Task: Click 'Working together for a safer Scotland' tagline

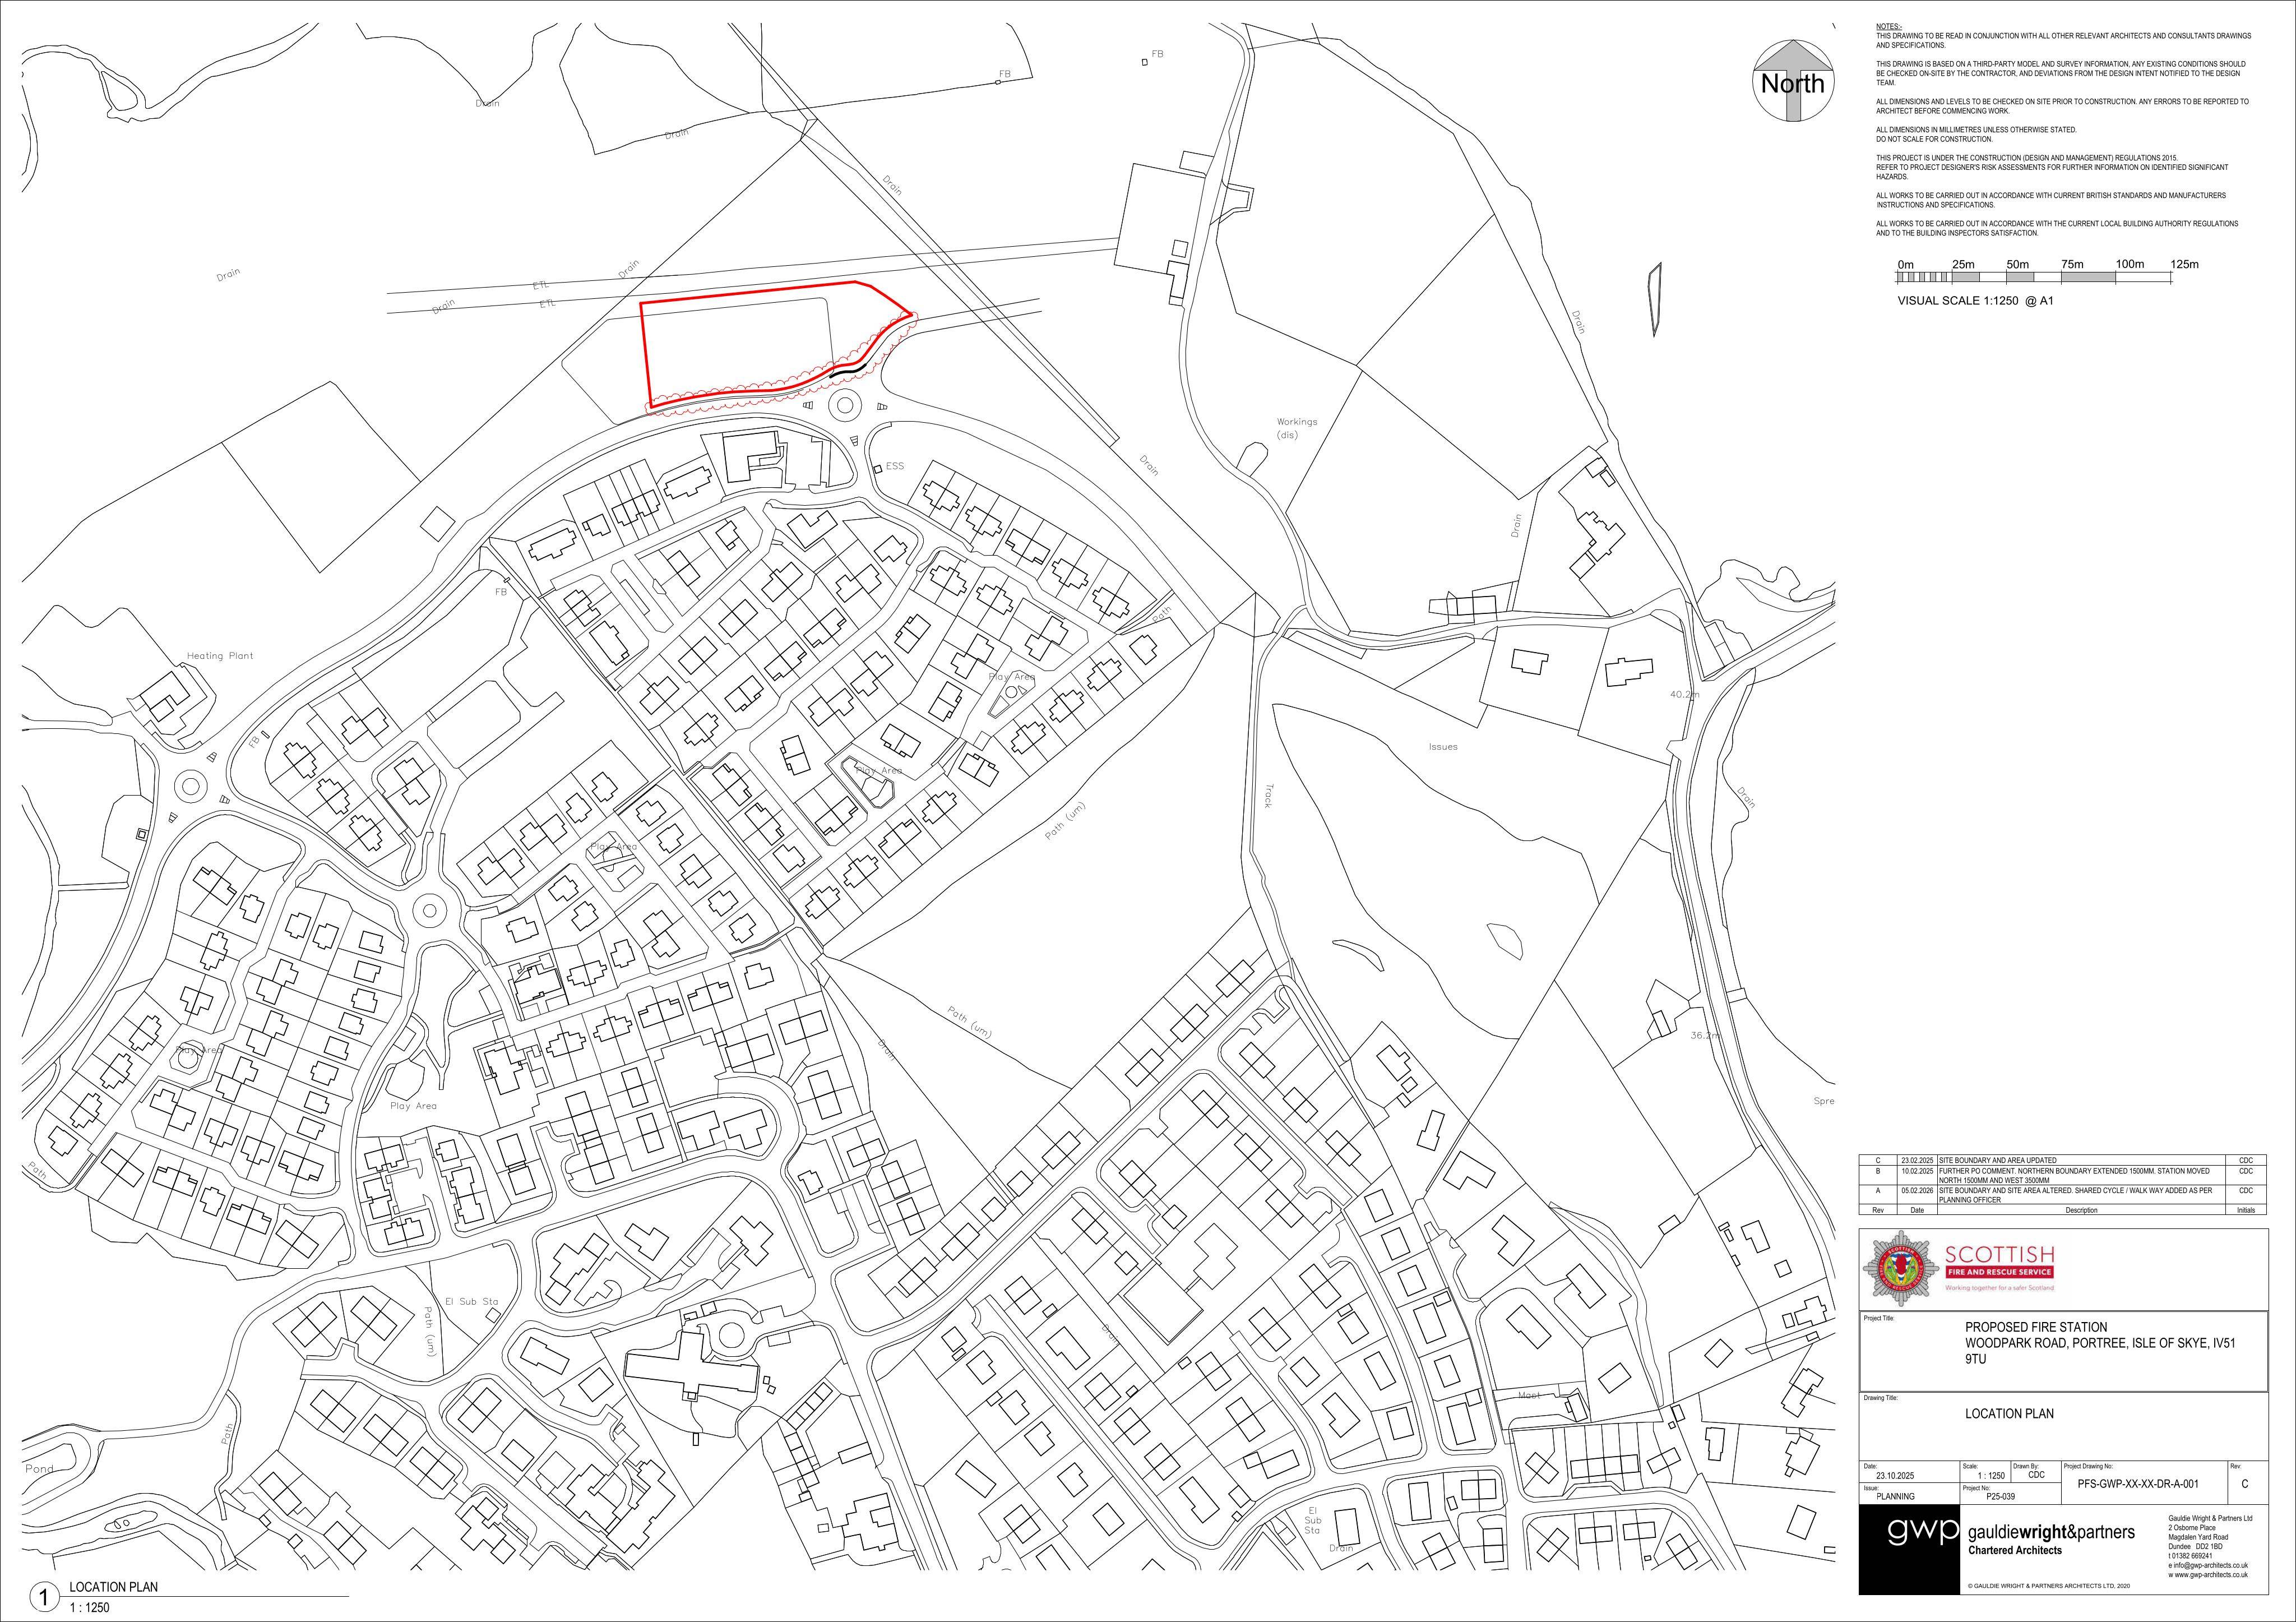Action: pos(1999,1288)
